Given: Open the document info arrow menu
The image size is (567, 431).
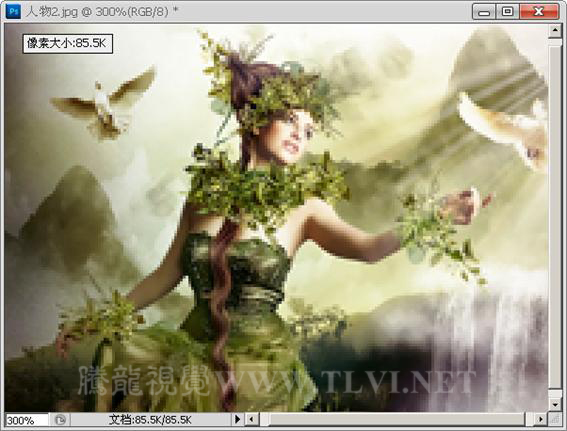Looking at the screenshot, I should (x=237, y=419).
